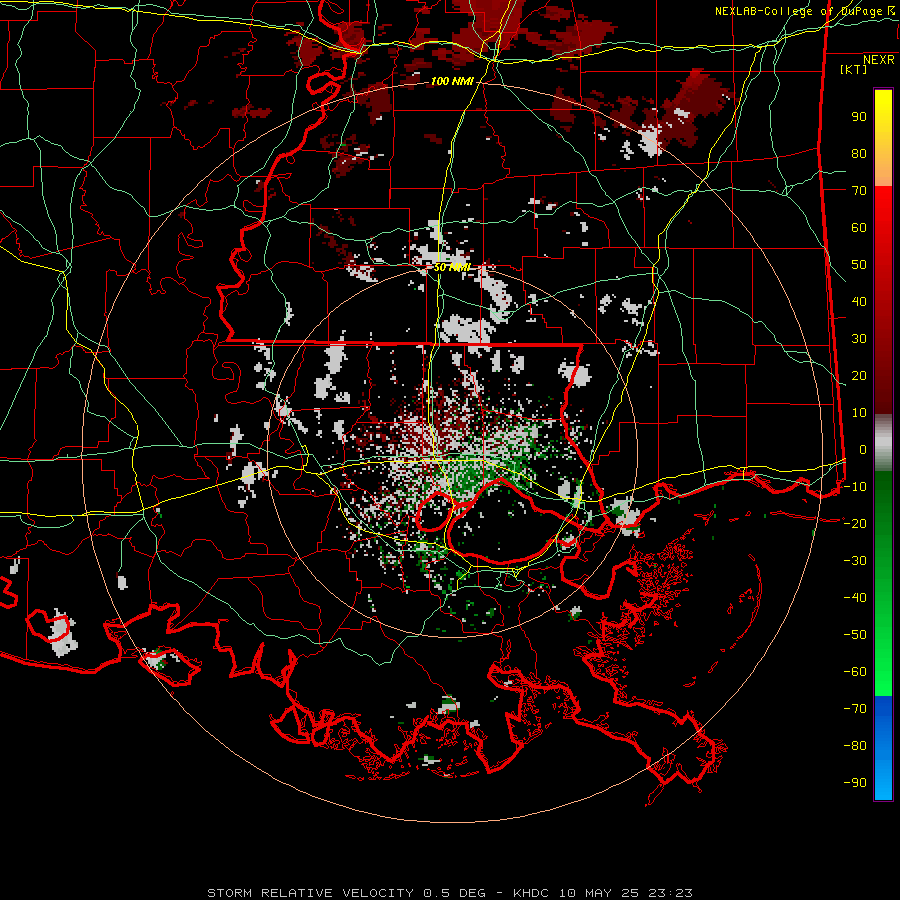Click the positive 10 scale value
This screenshot has width=900, height=900.
pyautogui.click(x=859, y=413)
